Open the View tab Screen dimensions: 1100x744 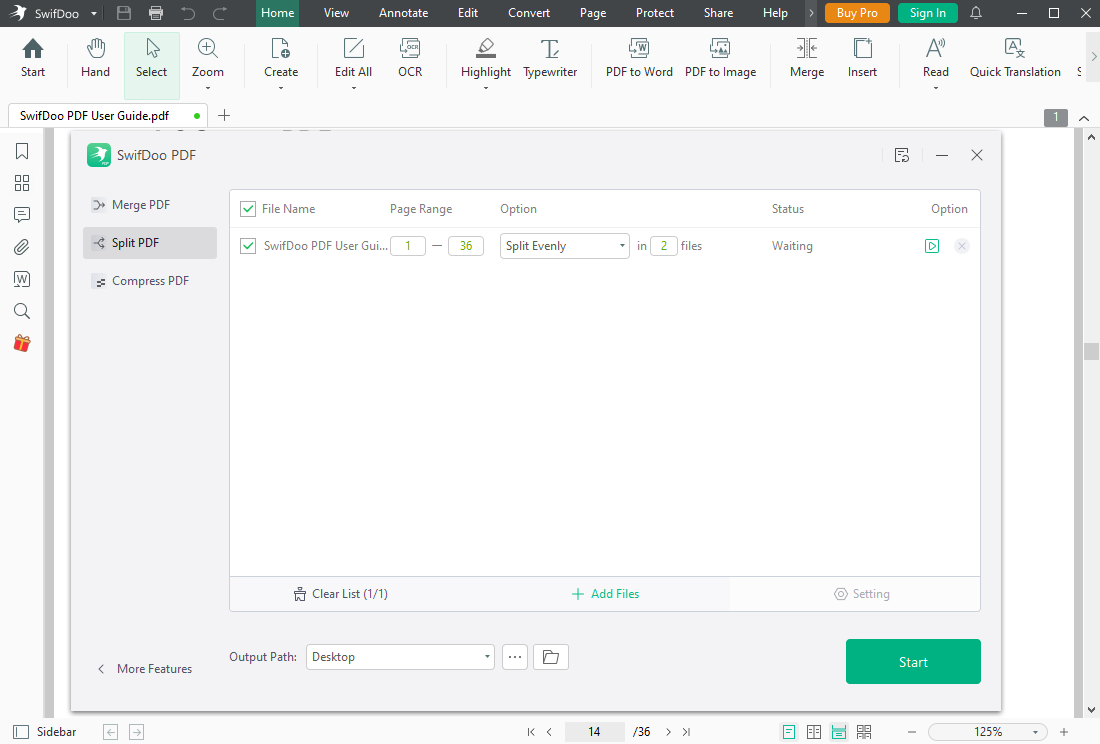[x=336, y=13]
